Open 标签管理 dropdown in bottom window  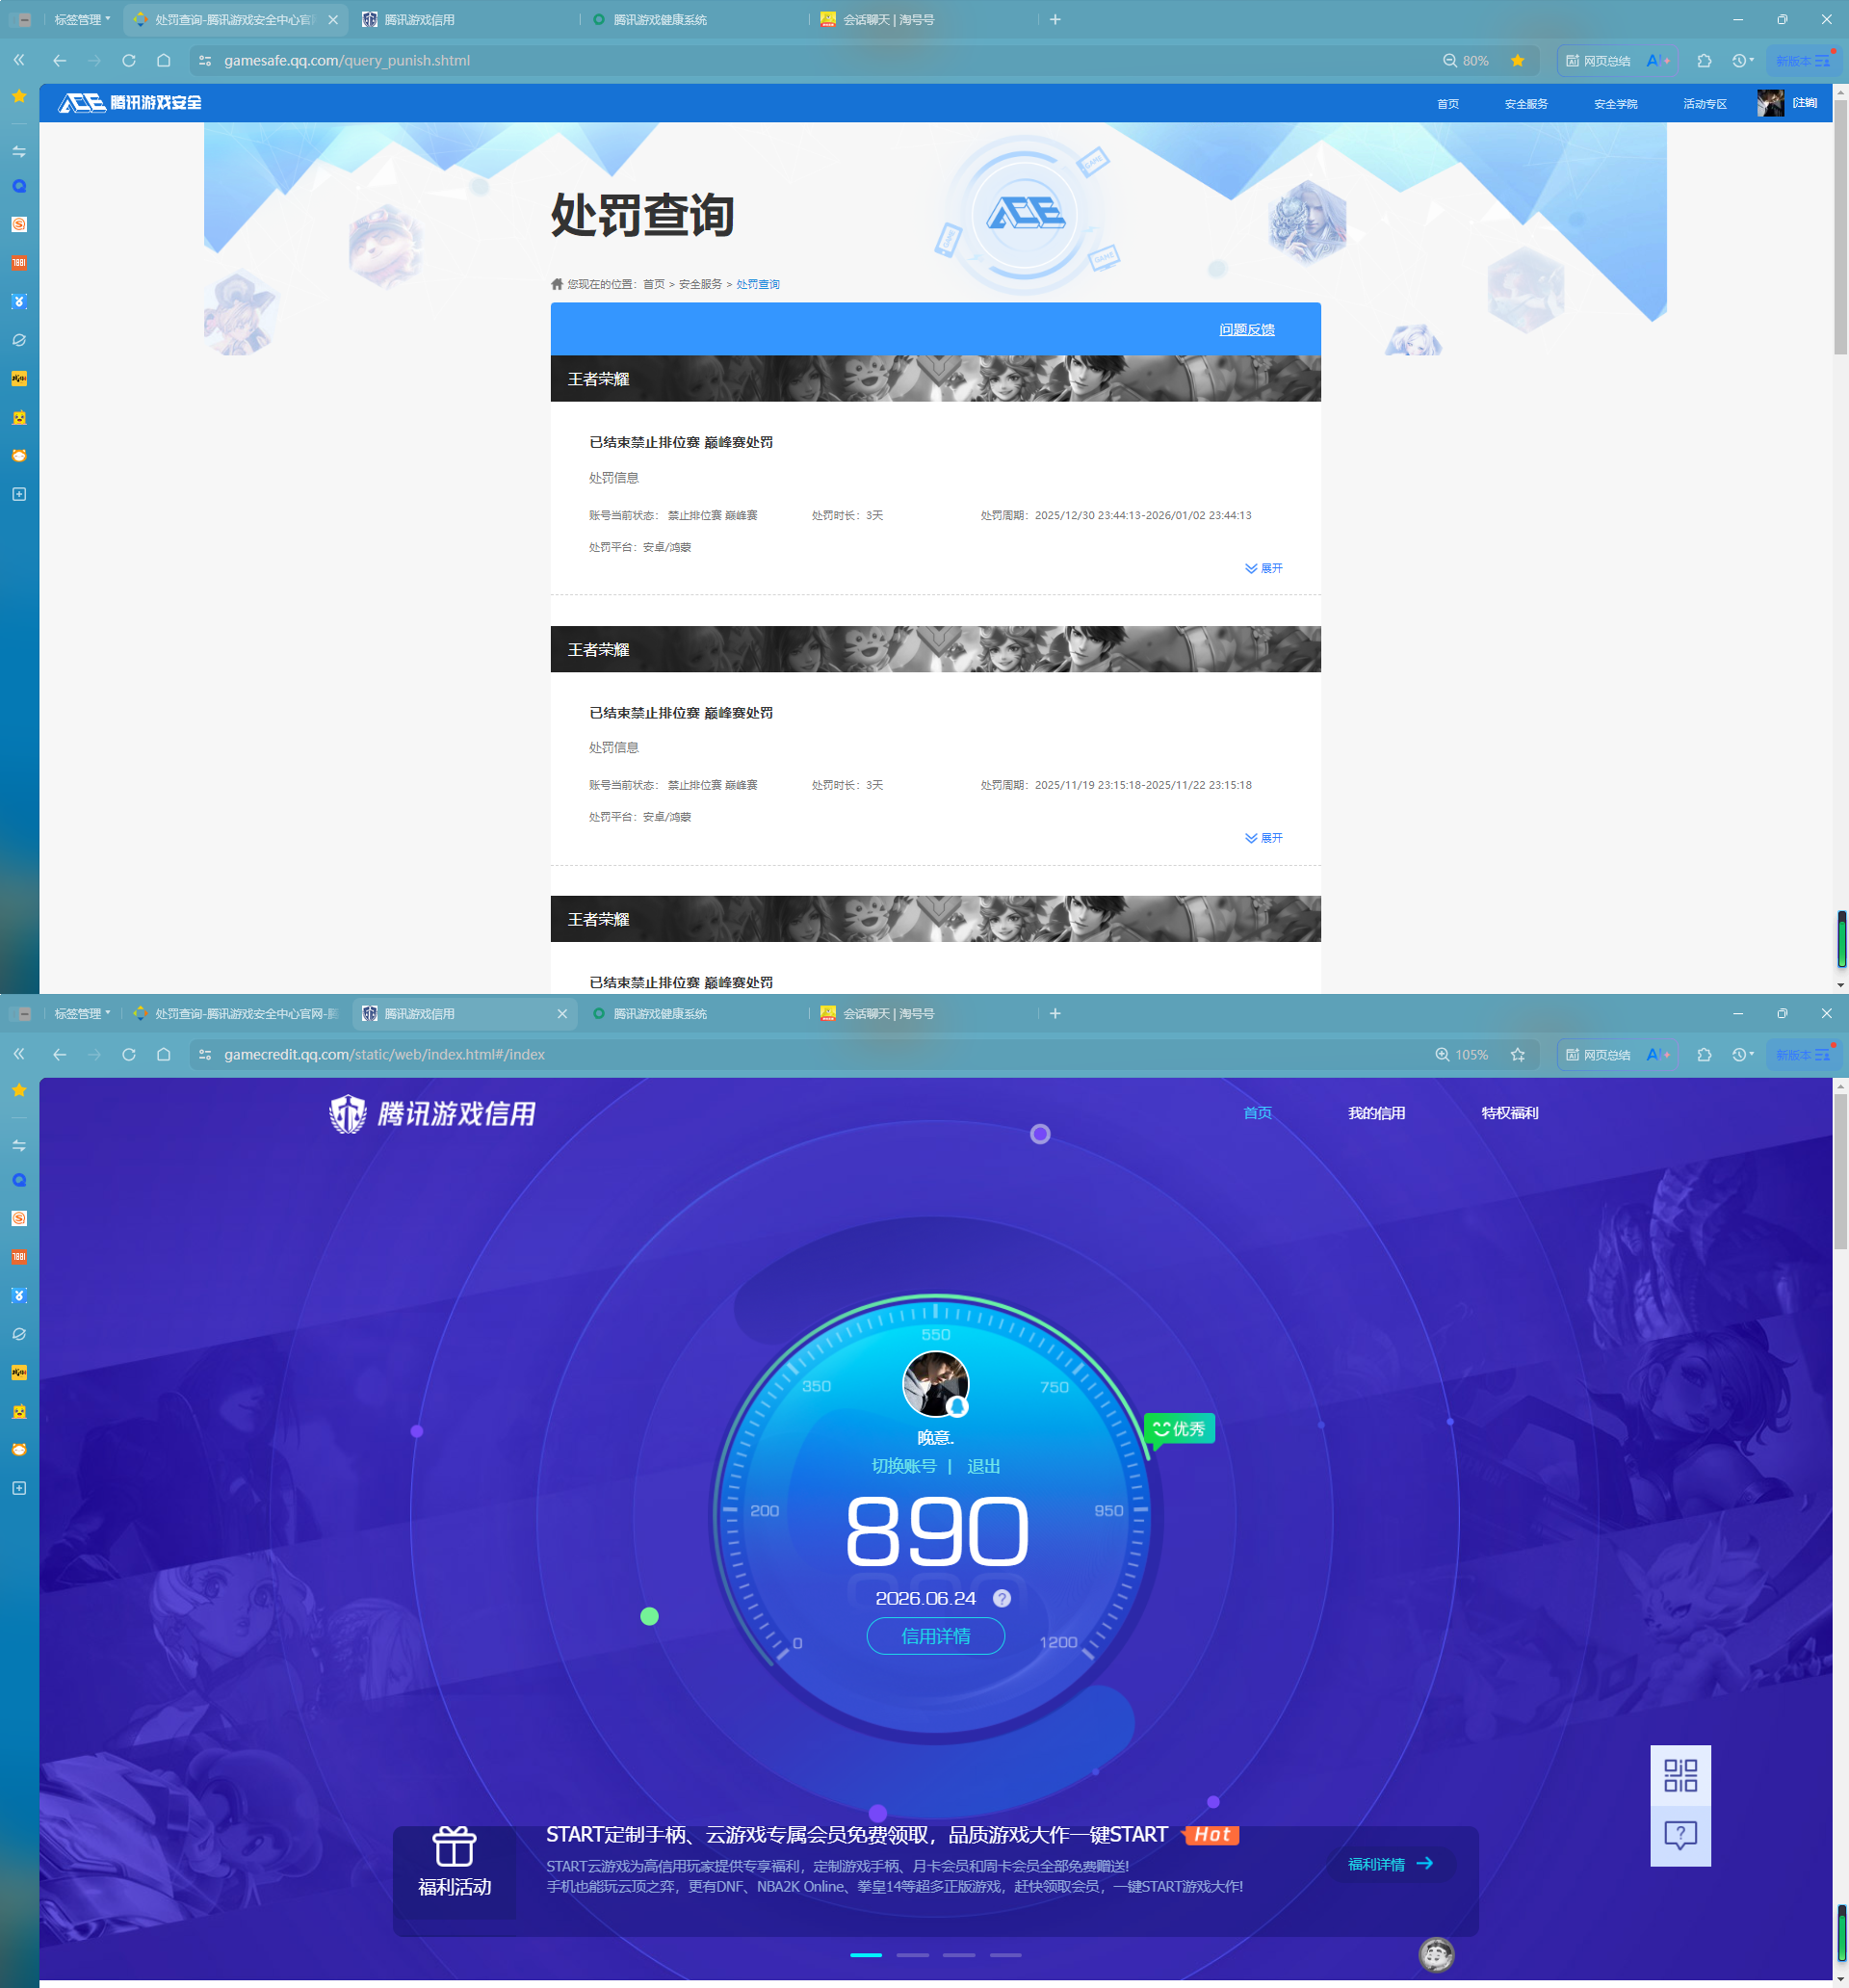point(82,1013)
